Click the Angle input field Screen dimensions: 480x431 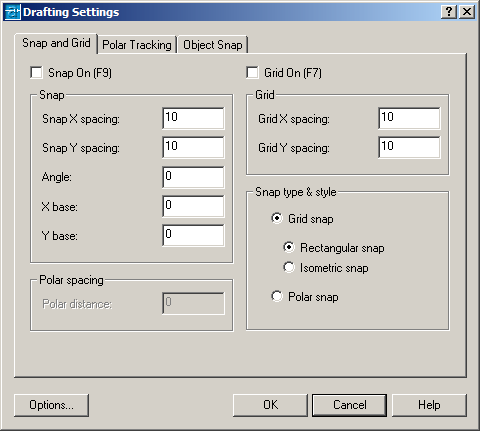pos(193,177)
